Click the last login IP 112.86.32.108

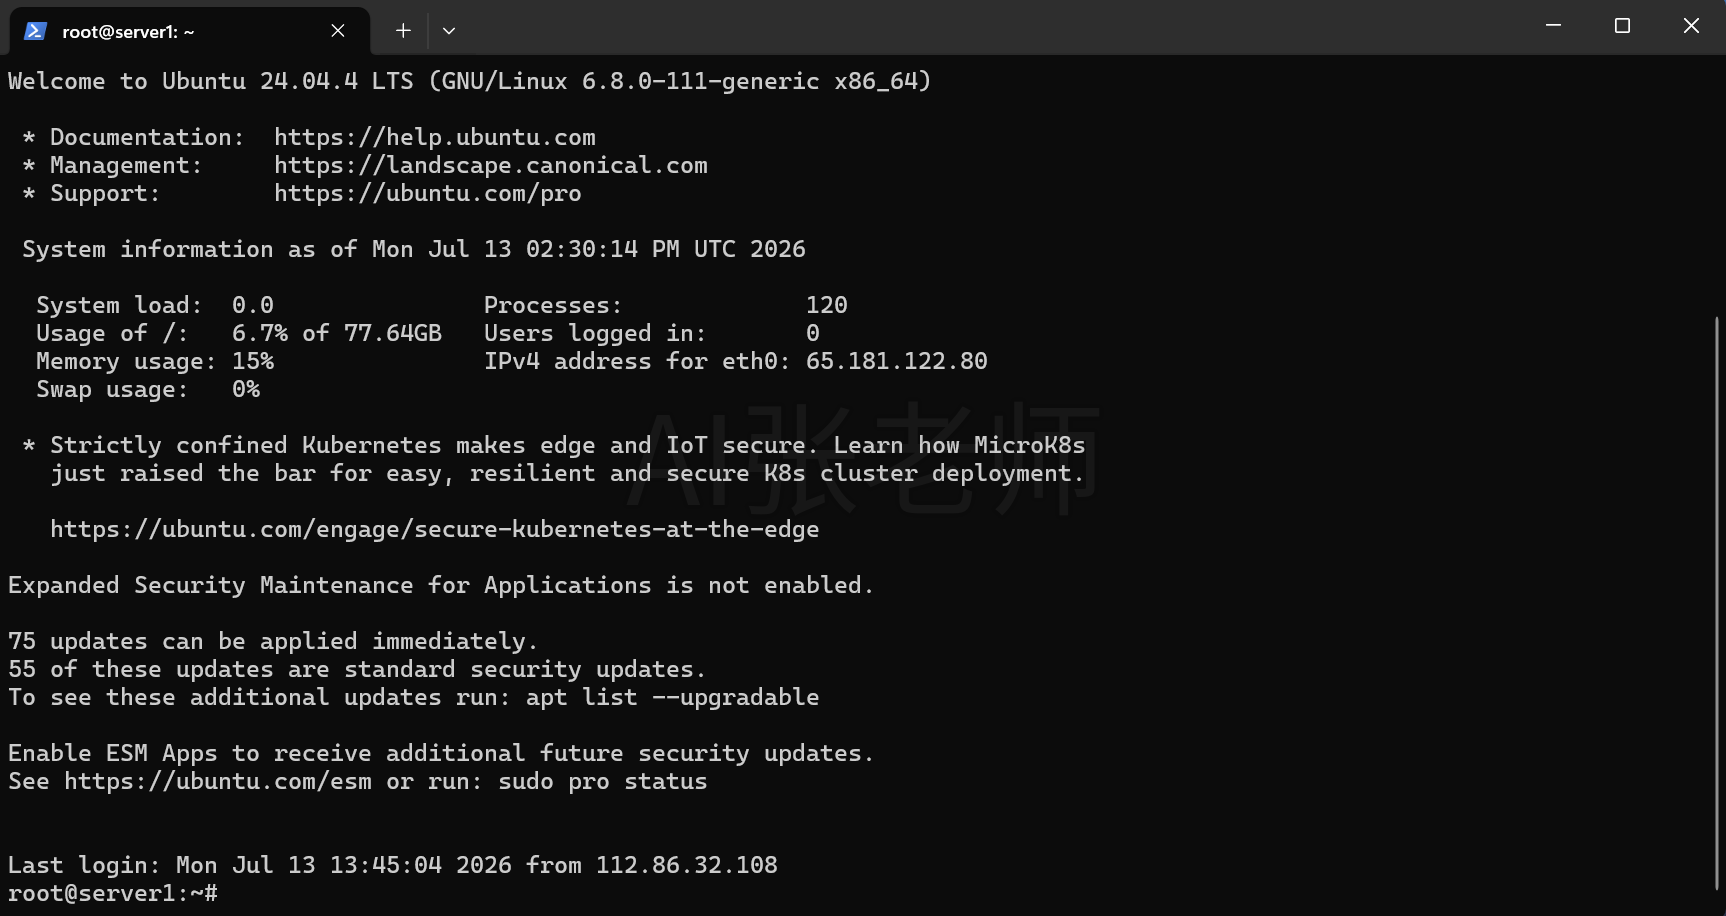click(687, 865)
